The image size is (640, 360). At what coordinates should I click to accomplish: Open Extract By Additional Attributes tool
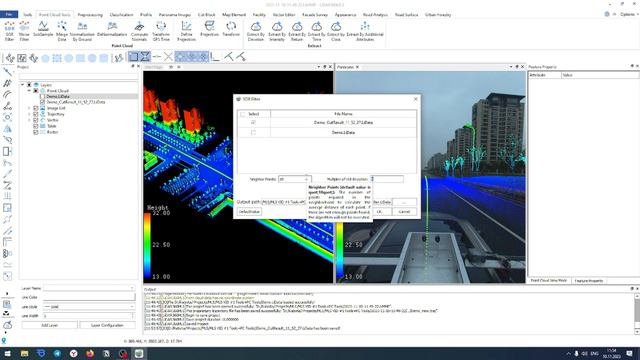pyautogui.click(x=365, y=31)
